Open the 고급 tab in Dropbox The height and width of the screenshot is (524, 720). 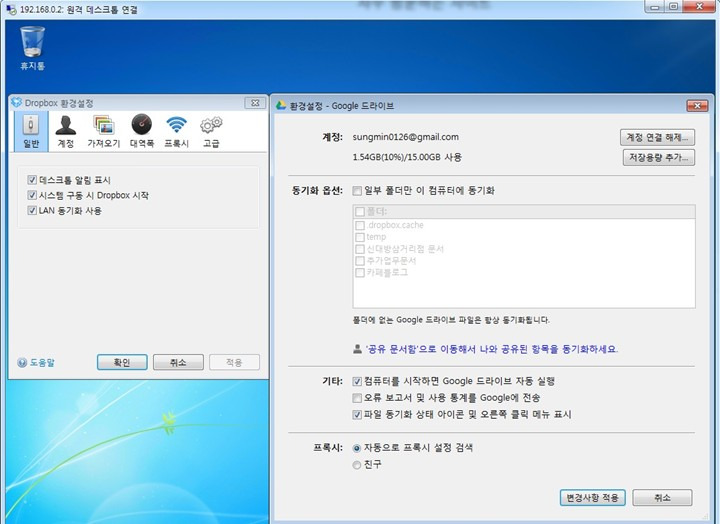click(211, 131)
